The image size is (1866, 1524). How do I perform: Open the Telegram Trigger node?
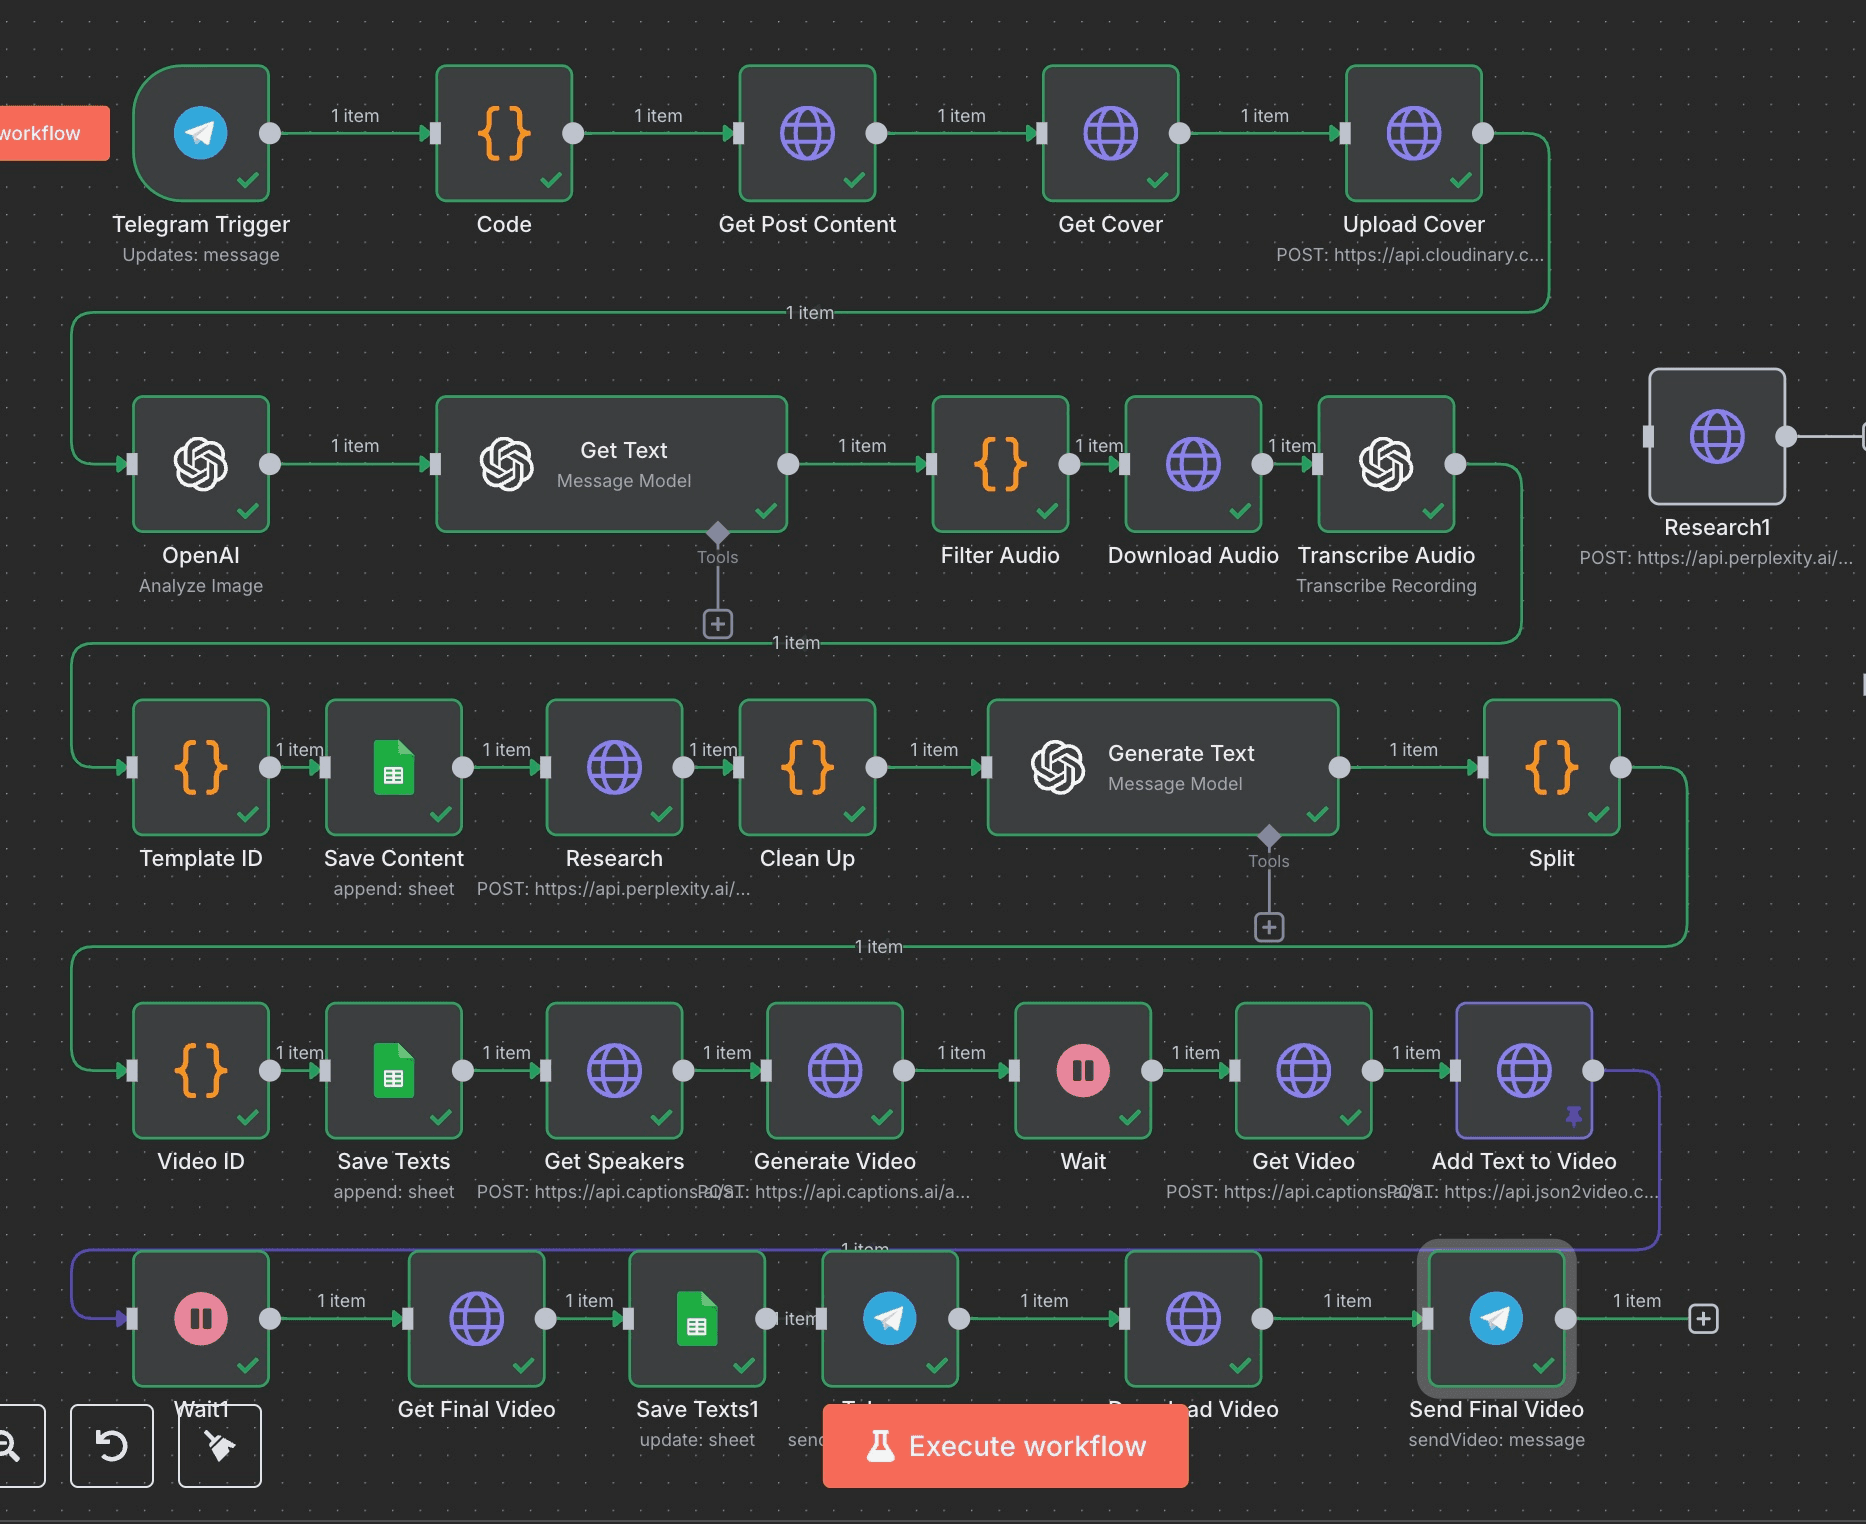201,132
